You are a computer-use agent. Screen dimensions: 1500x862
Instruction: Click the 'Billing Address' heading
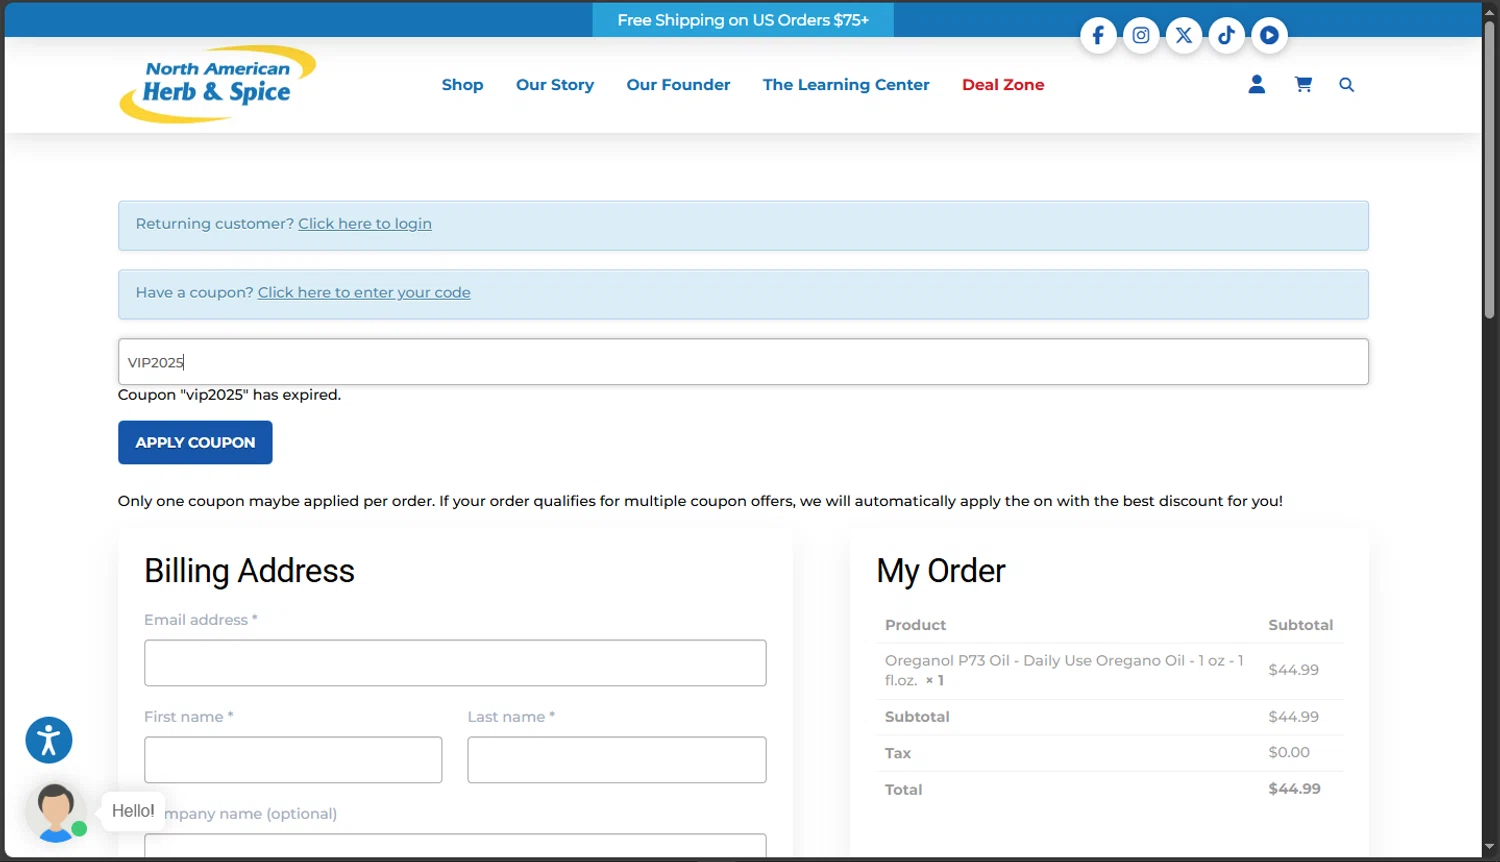pos(249,571)
